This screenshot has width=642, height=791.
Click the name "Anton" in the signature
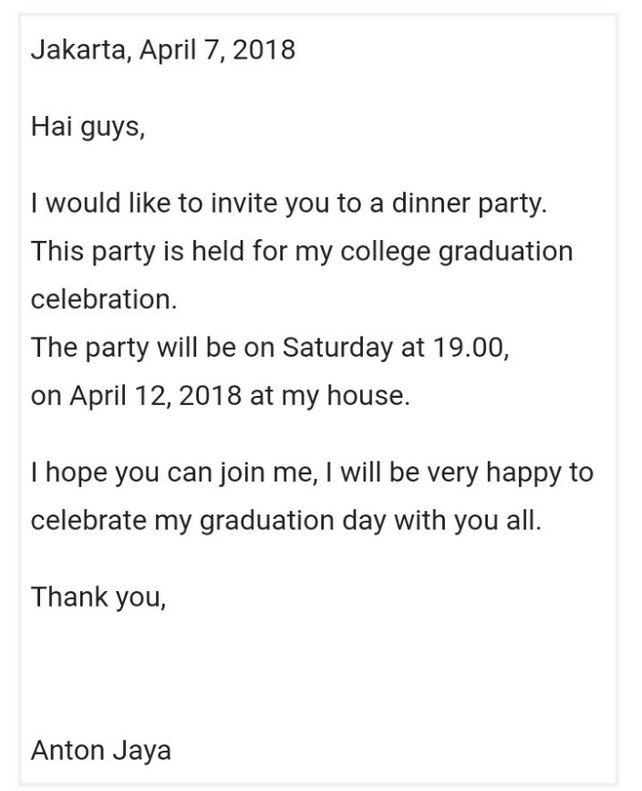coord(67,749)
